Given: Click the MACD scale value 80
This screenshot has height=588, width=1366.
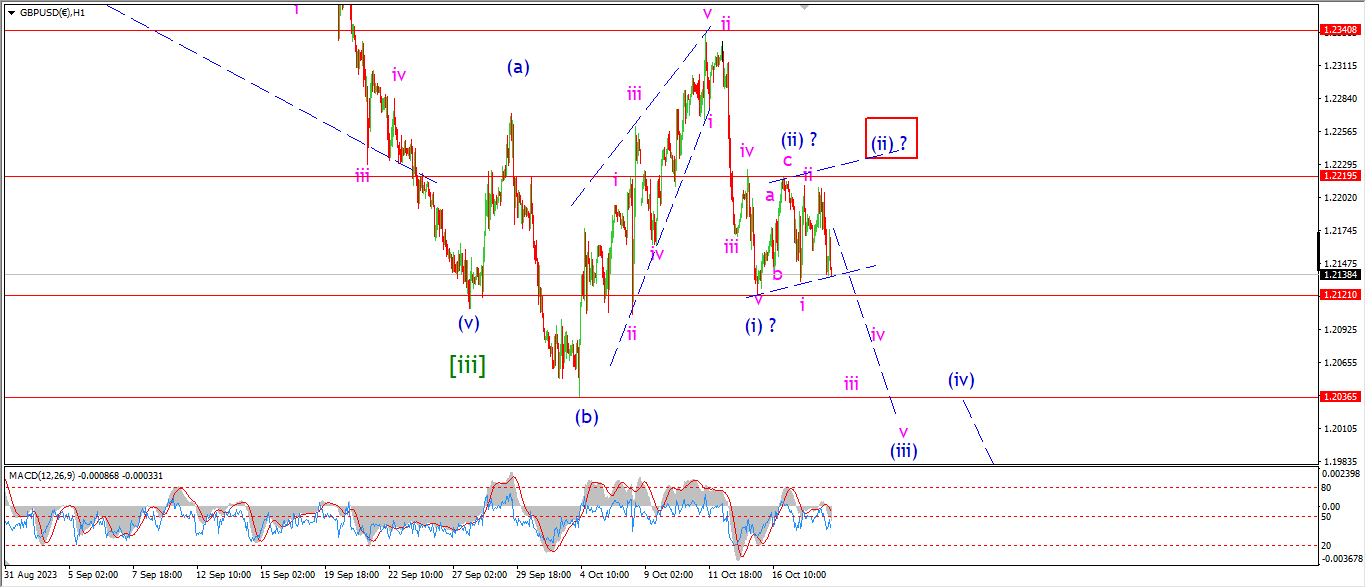Looking at the screenshot, I should click(1327, 488).
